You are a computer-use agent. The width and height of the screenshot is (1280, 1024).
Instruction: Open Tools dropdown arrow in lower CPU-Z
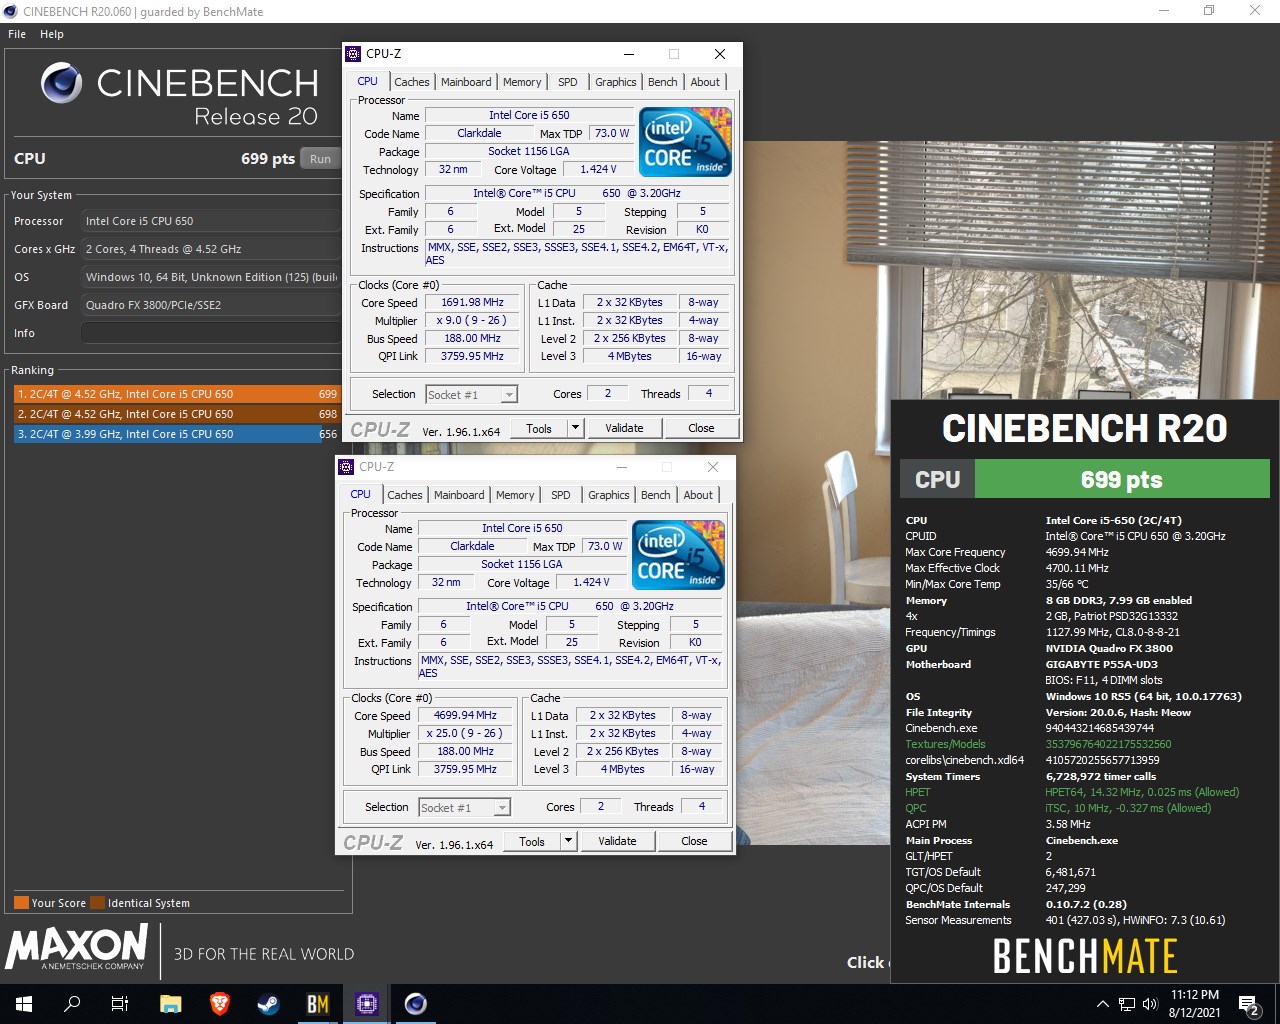pos(568,841)
